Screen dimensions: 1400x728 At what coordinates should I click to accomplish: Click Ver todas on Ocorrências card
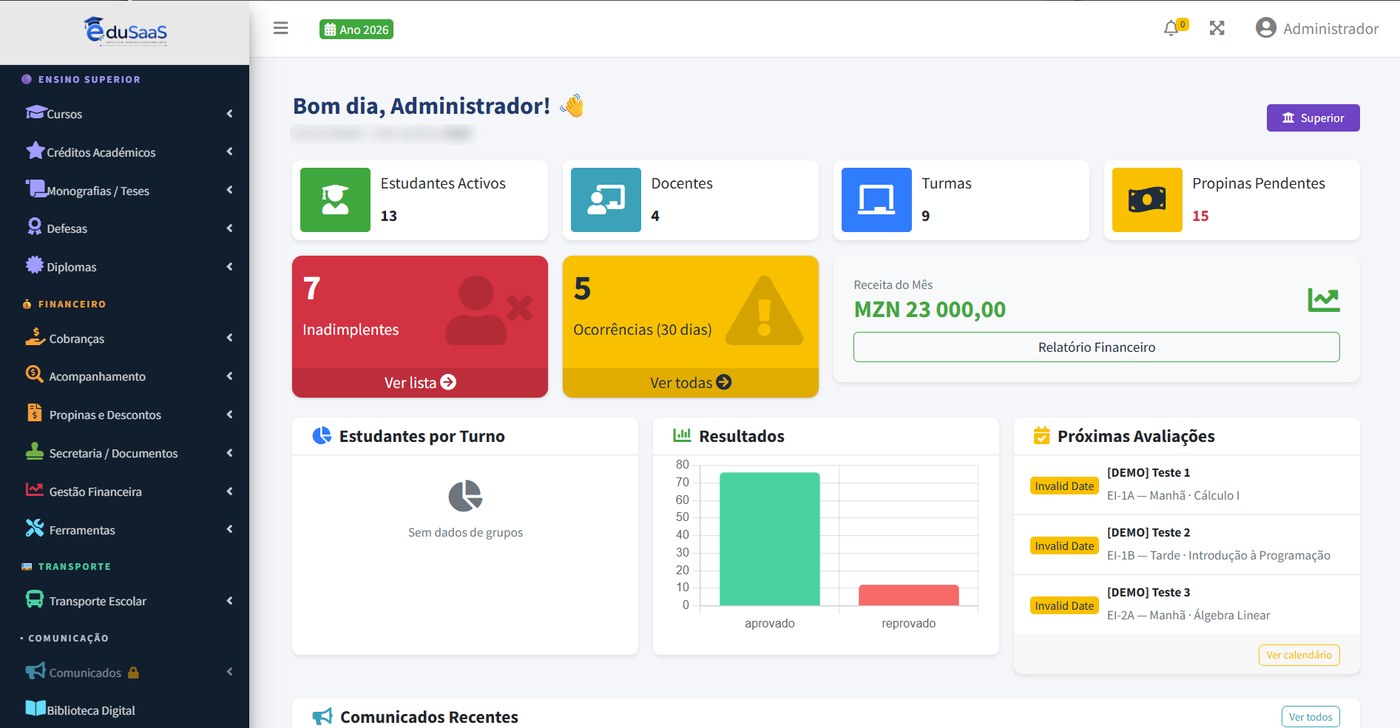click(x=690, y=382)
